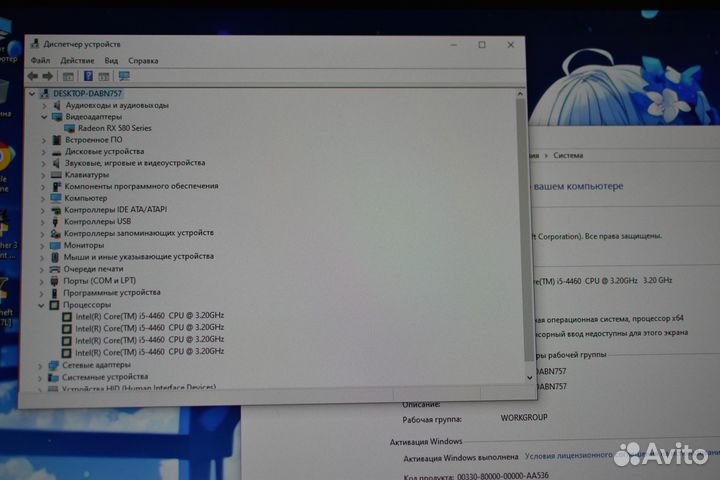
Task: Expand Дисковые устройства category
Action: (44, 152)
